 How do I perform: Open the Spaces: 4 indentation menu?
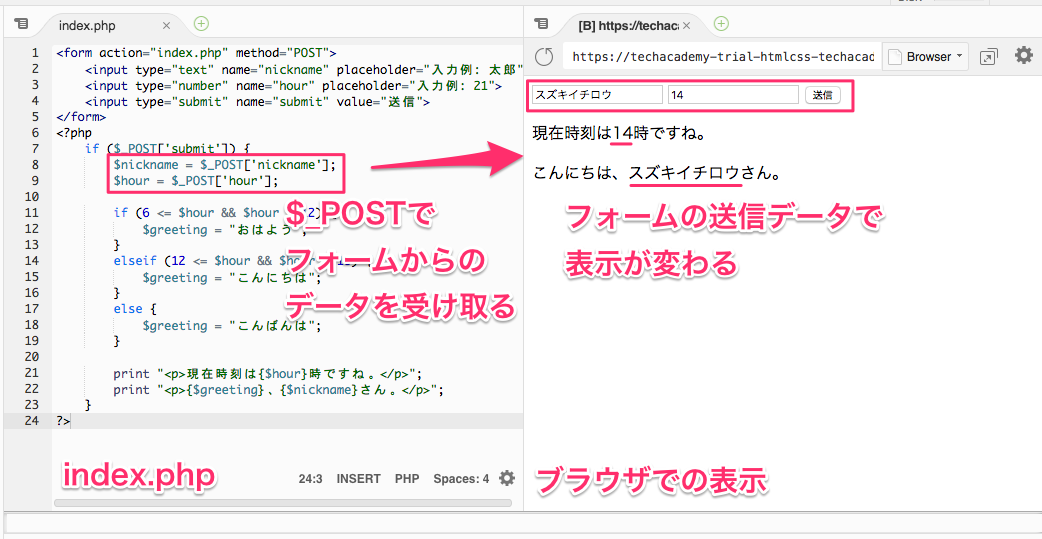point(461,479)
